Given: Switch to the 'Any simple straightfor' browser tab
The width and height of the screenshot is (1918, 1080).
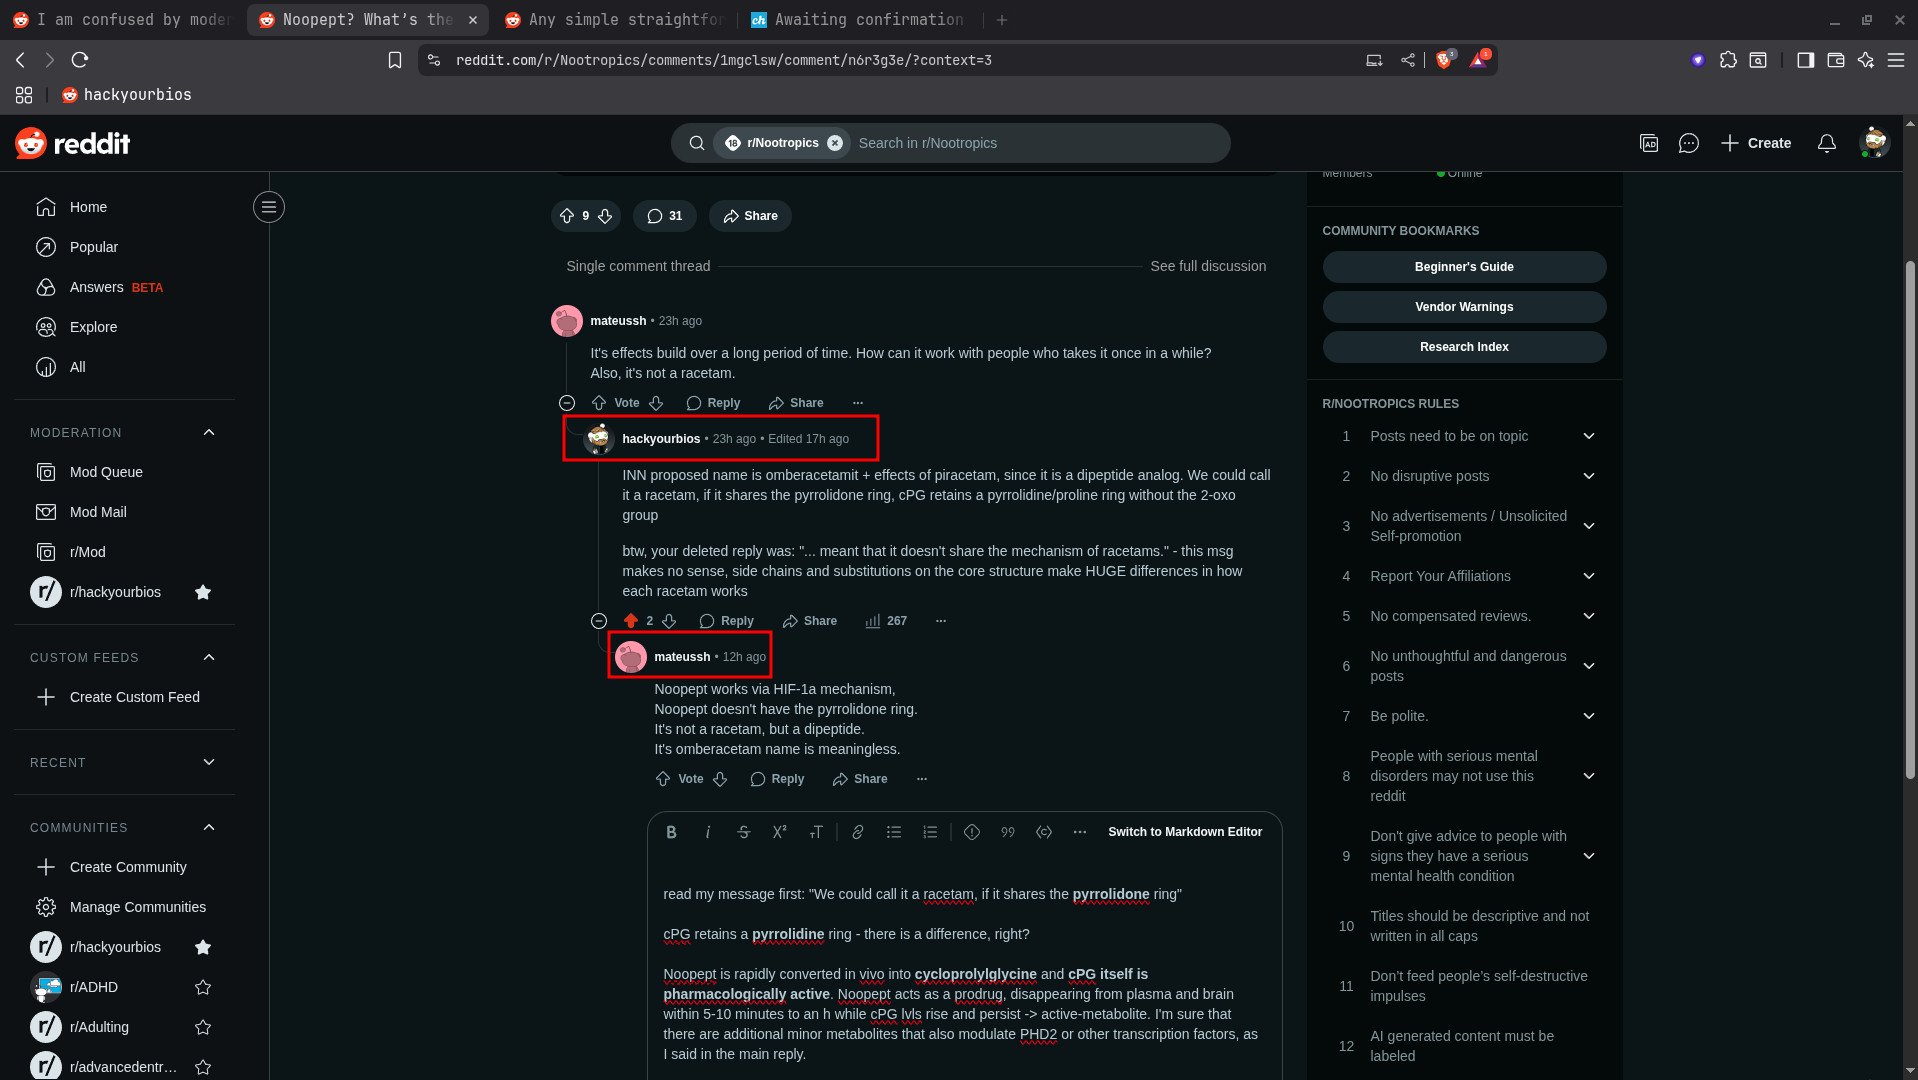Looking at the screenshot, I should 614,19.
